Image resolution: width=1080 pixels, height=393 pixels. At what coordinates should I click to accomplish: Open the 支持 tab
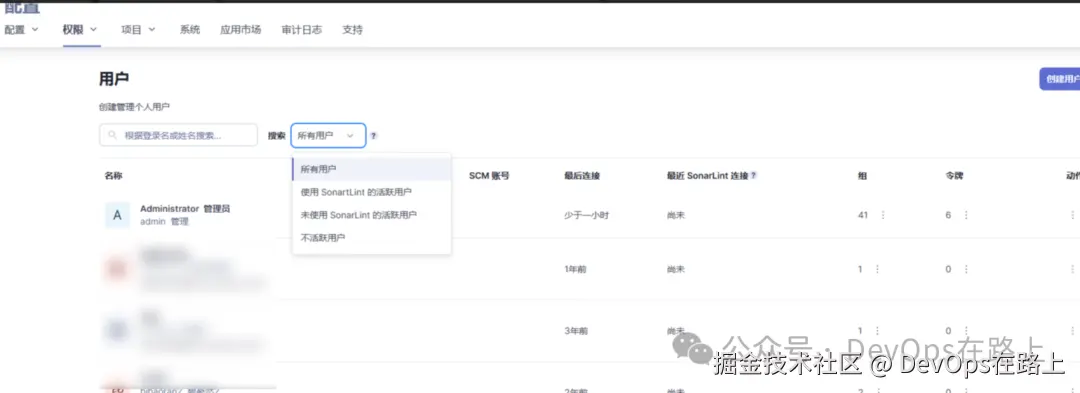[x=352, y=30]
